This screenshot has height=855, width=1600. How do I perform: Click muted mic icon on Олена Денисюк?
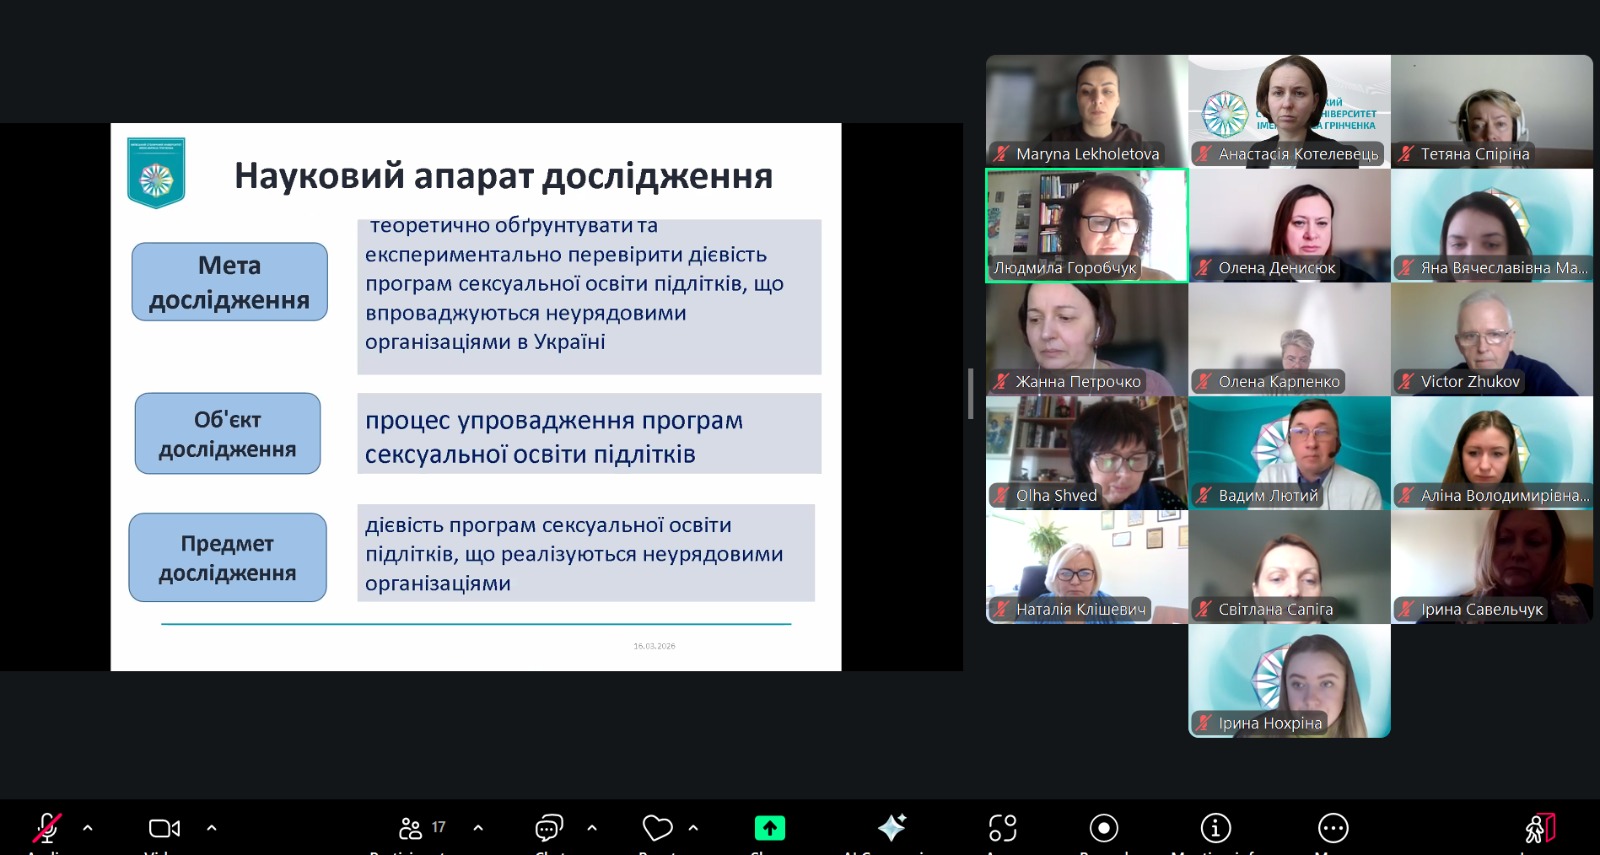click(x=1204, y=268)
